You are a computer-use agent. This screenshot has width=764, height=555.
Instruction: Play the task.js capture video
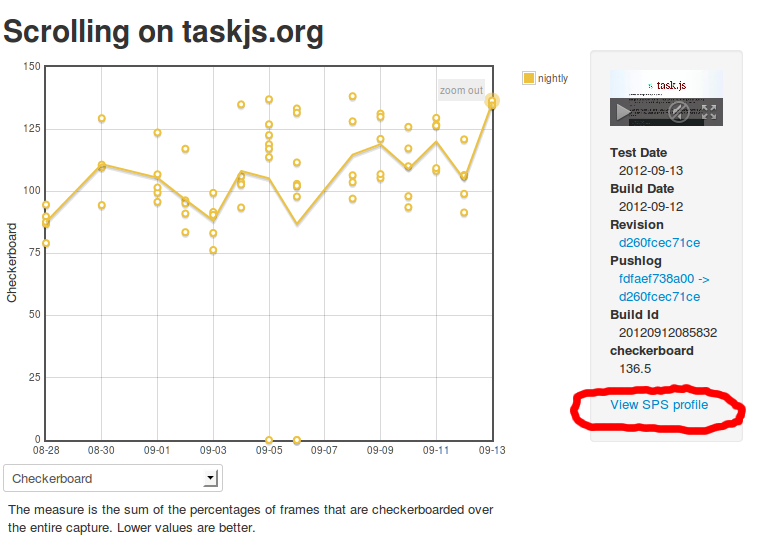(622, 112)
